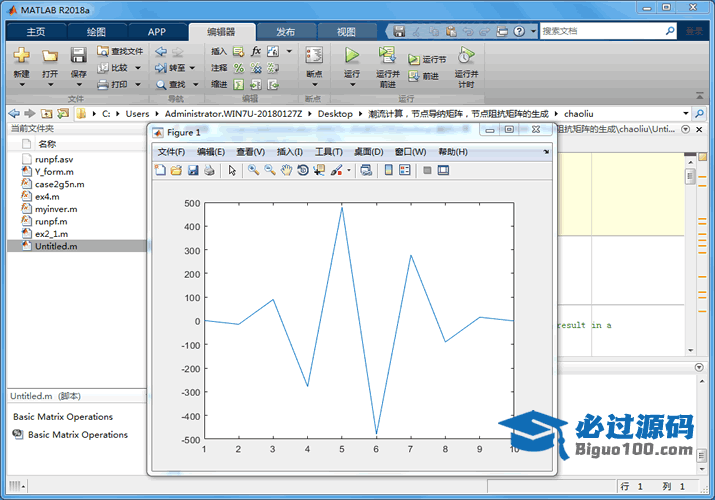Click the Breakpoints (断点) icon
715x500 pixels.
click(314, 56)
